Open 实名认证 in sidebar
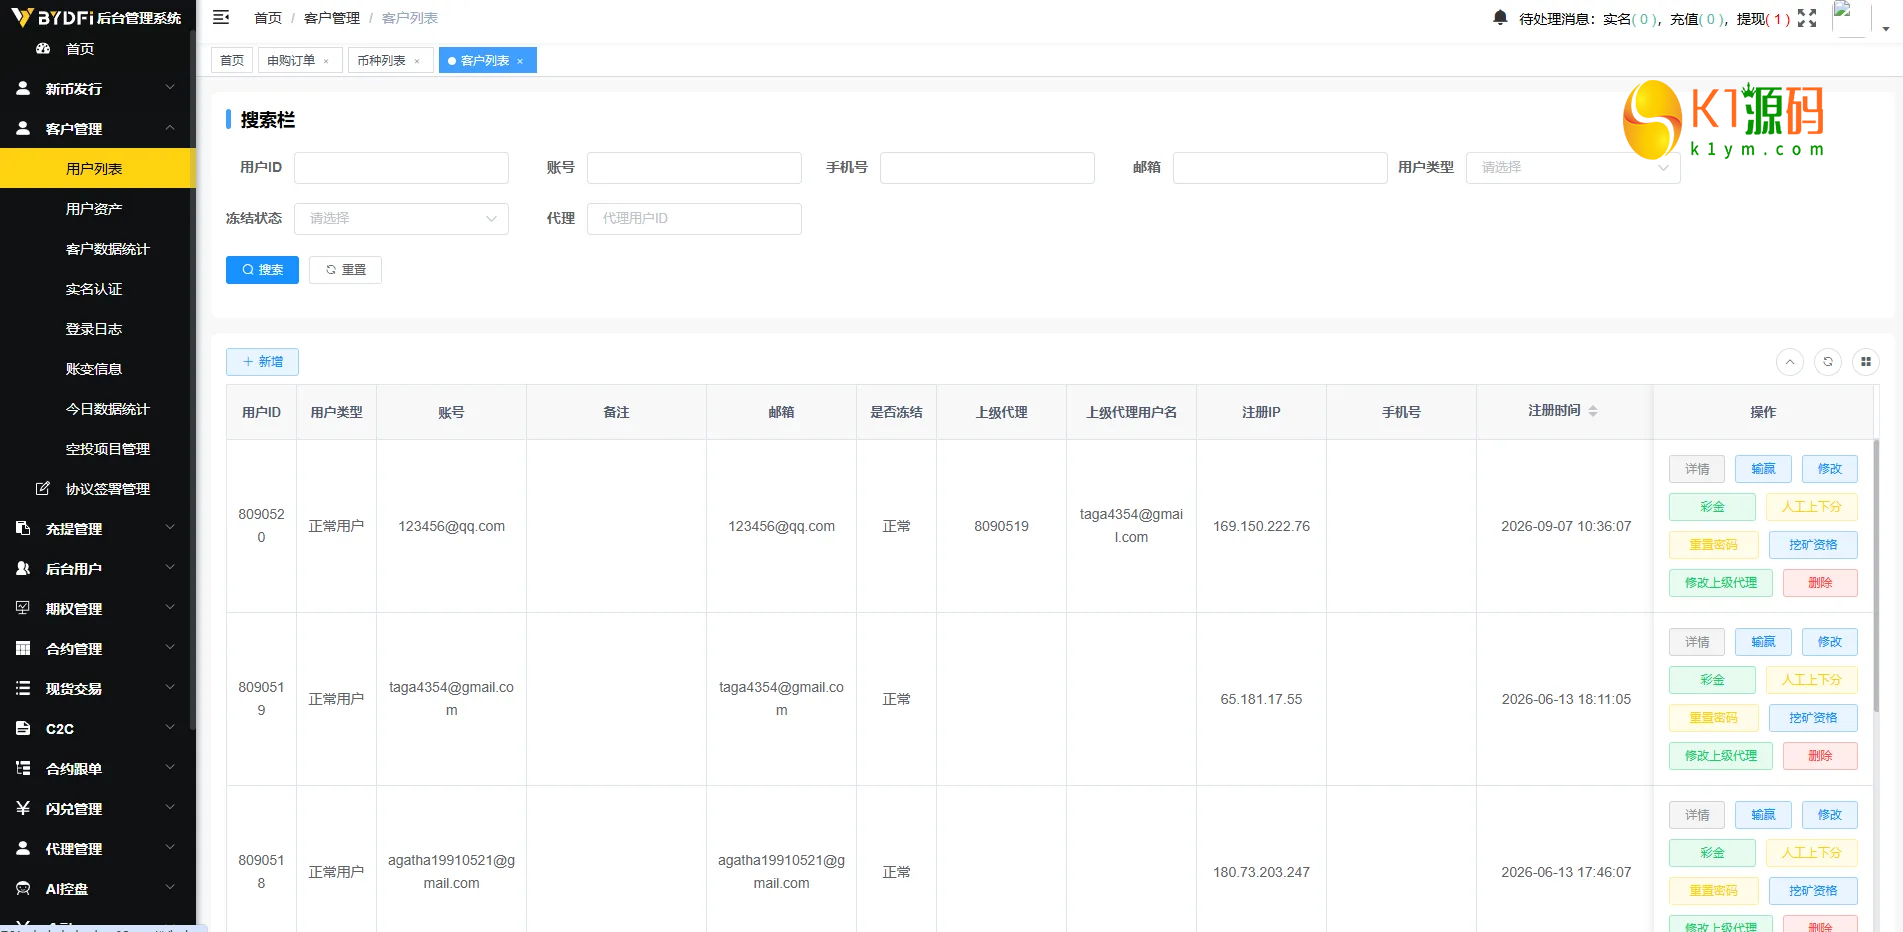Viewport: 1903px width, 932px height. point(98,288)
